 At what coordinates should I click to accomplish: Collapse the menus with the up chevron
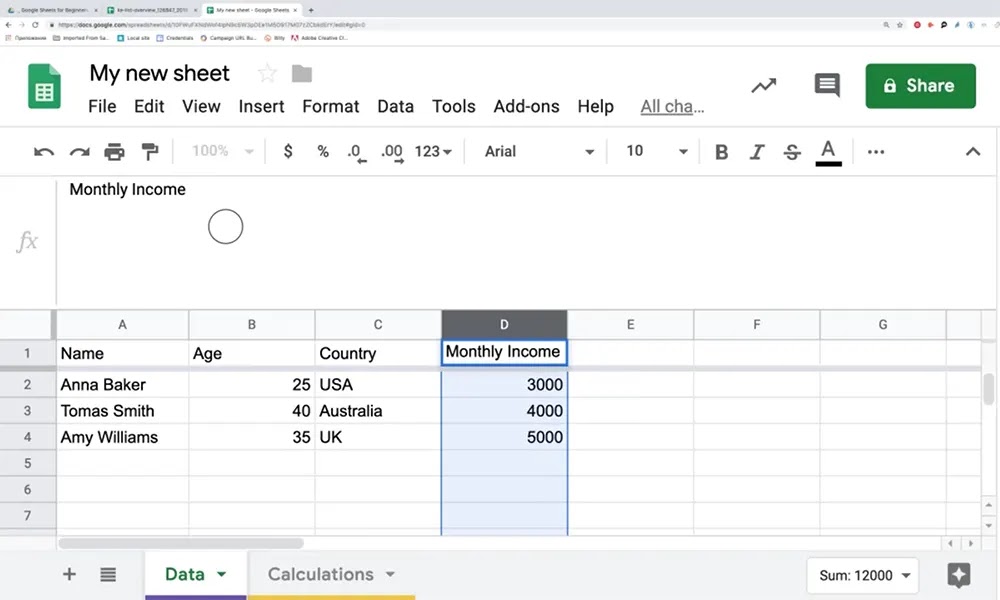(x=973, y=152)
